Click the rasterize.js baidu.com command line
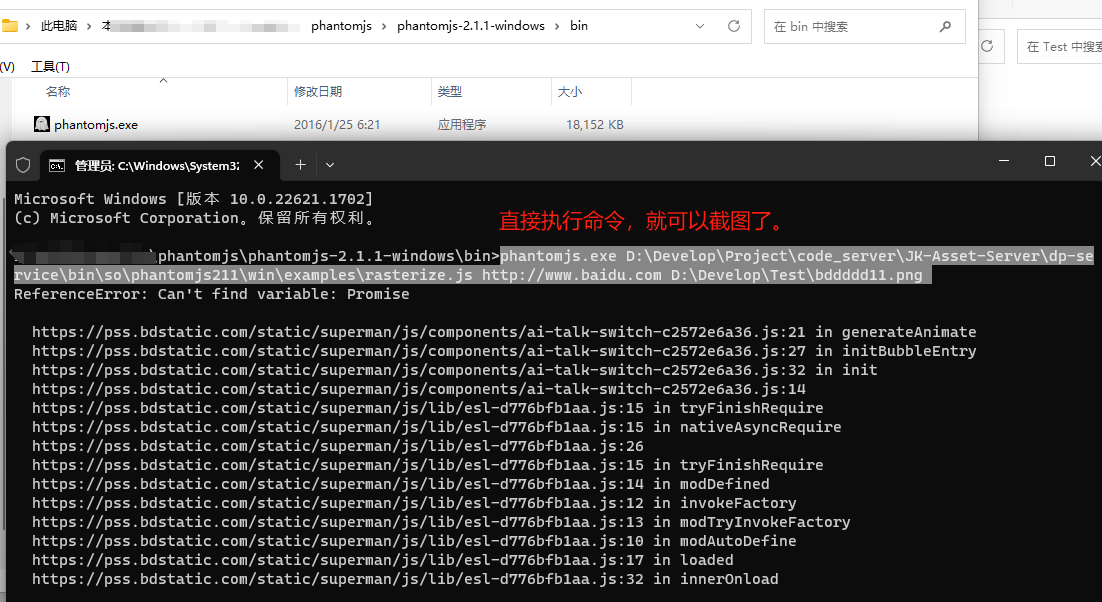The height and width of the screenshot is (602, 1102). pos(472,275)
